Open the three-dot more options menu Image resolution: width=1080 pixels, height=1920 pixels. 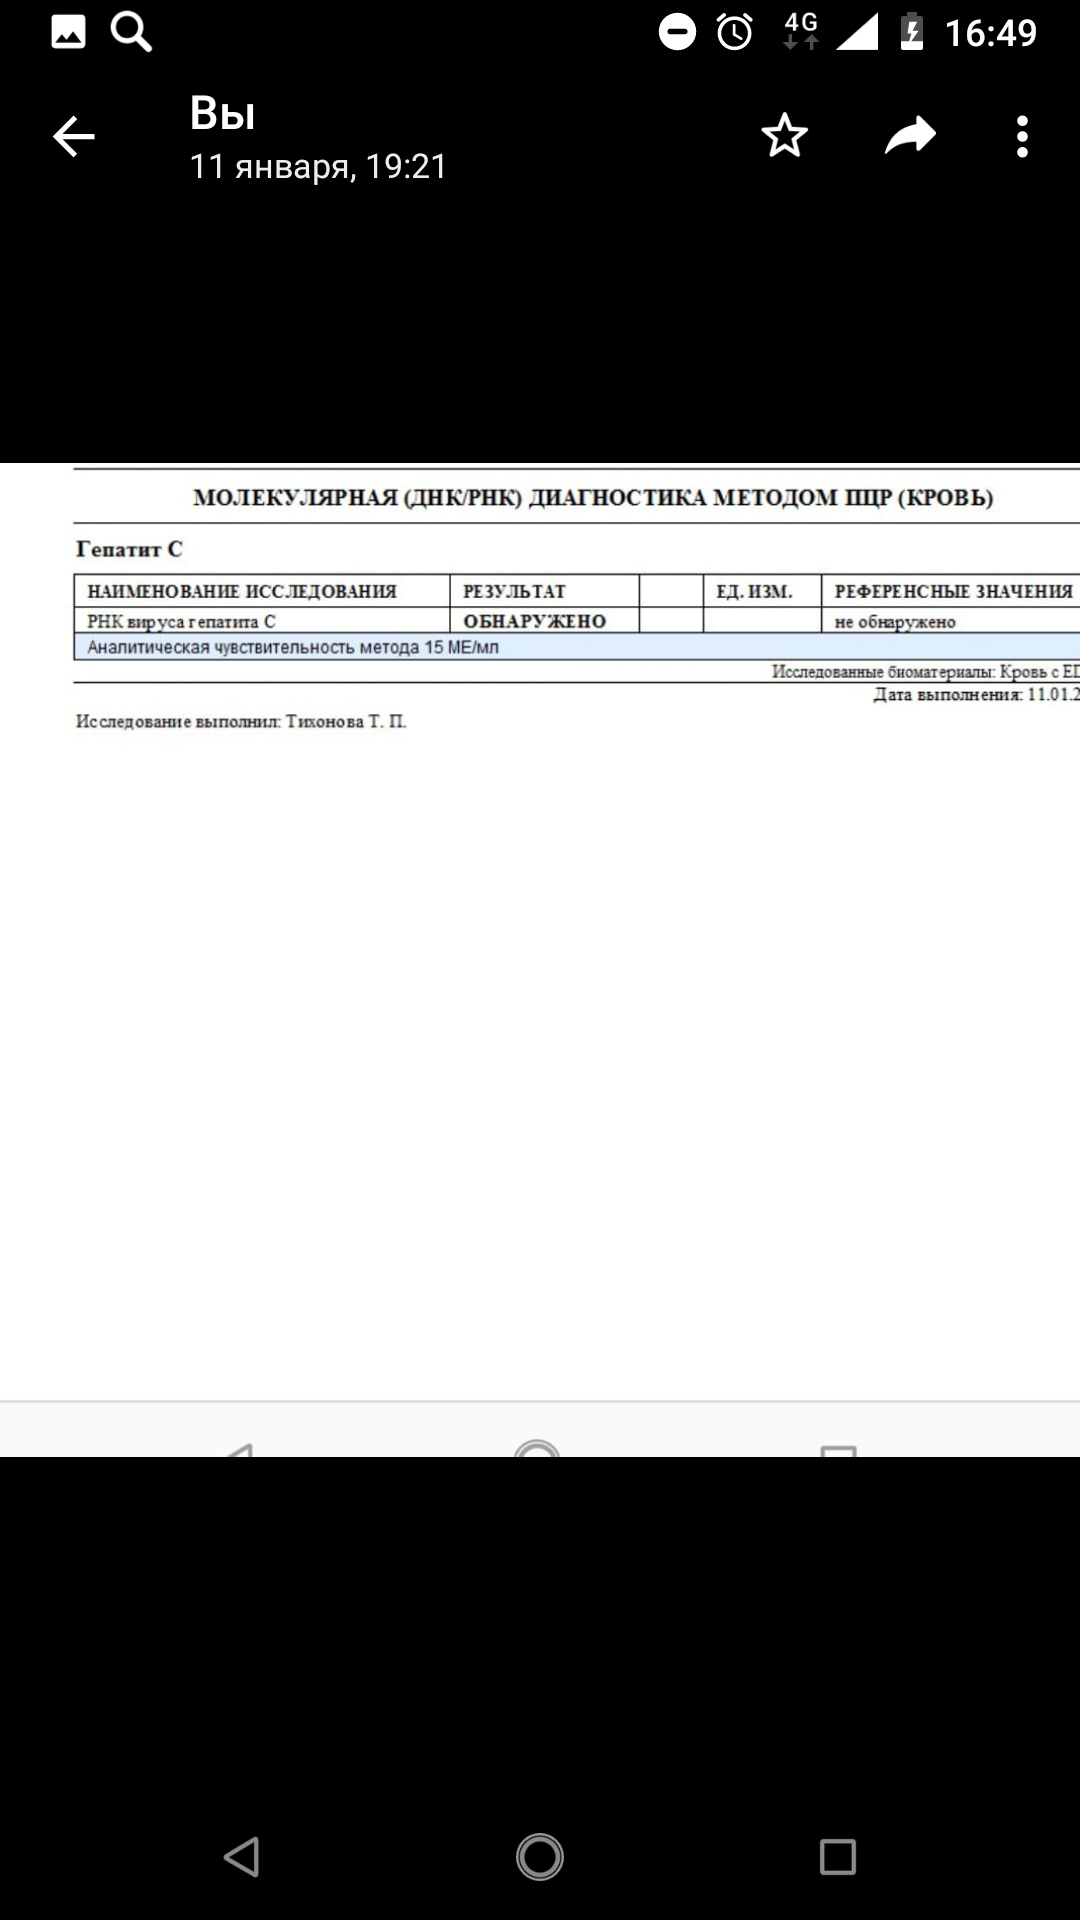coord(1021,137)
